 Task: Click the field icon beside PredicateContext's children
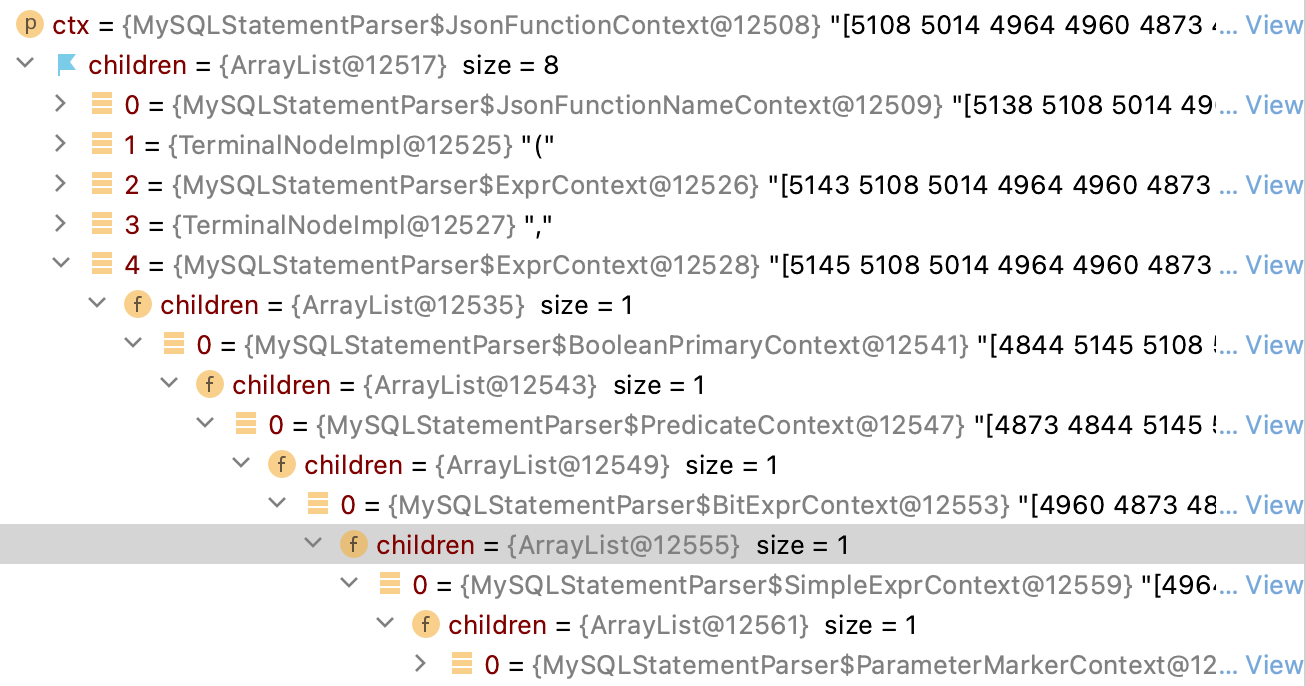click(x=281, y=464)
